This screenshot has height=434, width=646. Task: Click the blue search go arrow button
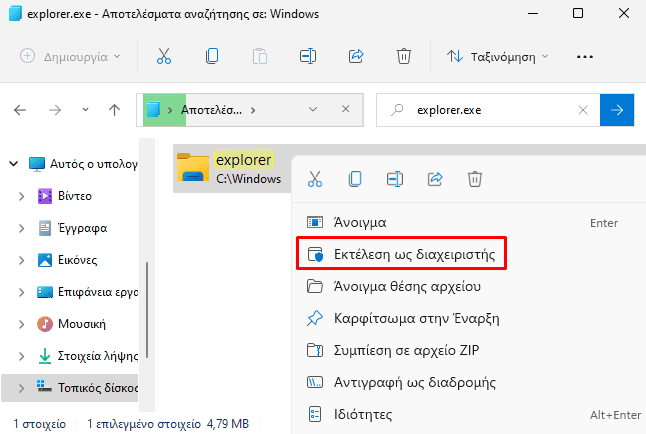pyautogui.click(x=617, y=110)
